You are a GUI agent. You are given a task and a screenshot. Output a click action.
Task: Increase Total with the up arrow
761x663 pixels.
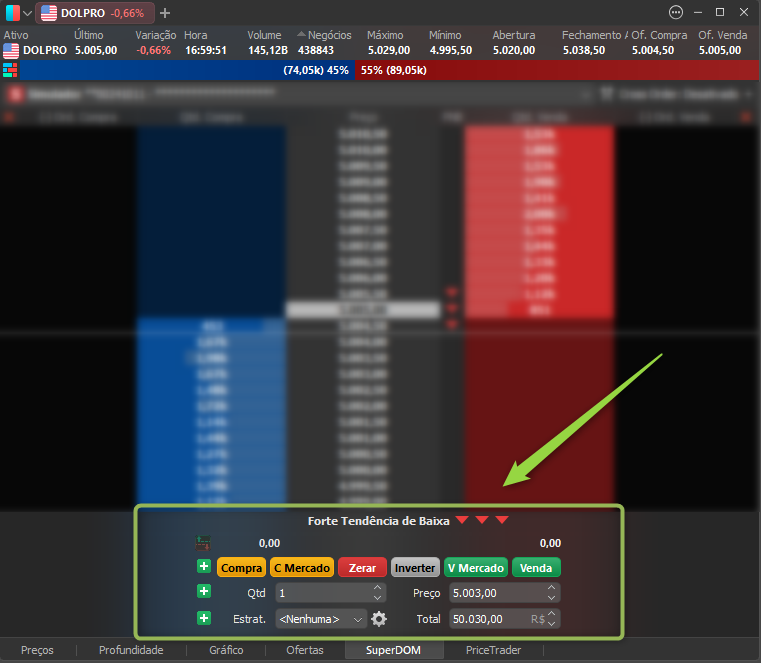pos(551,613)
